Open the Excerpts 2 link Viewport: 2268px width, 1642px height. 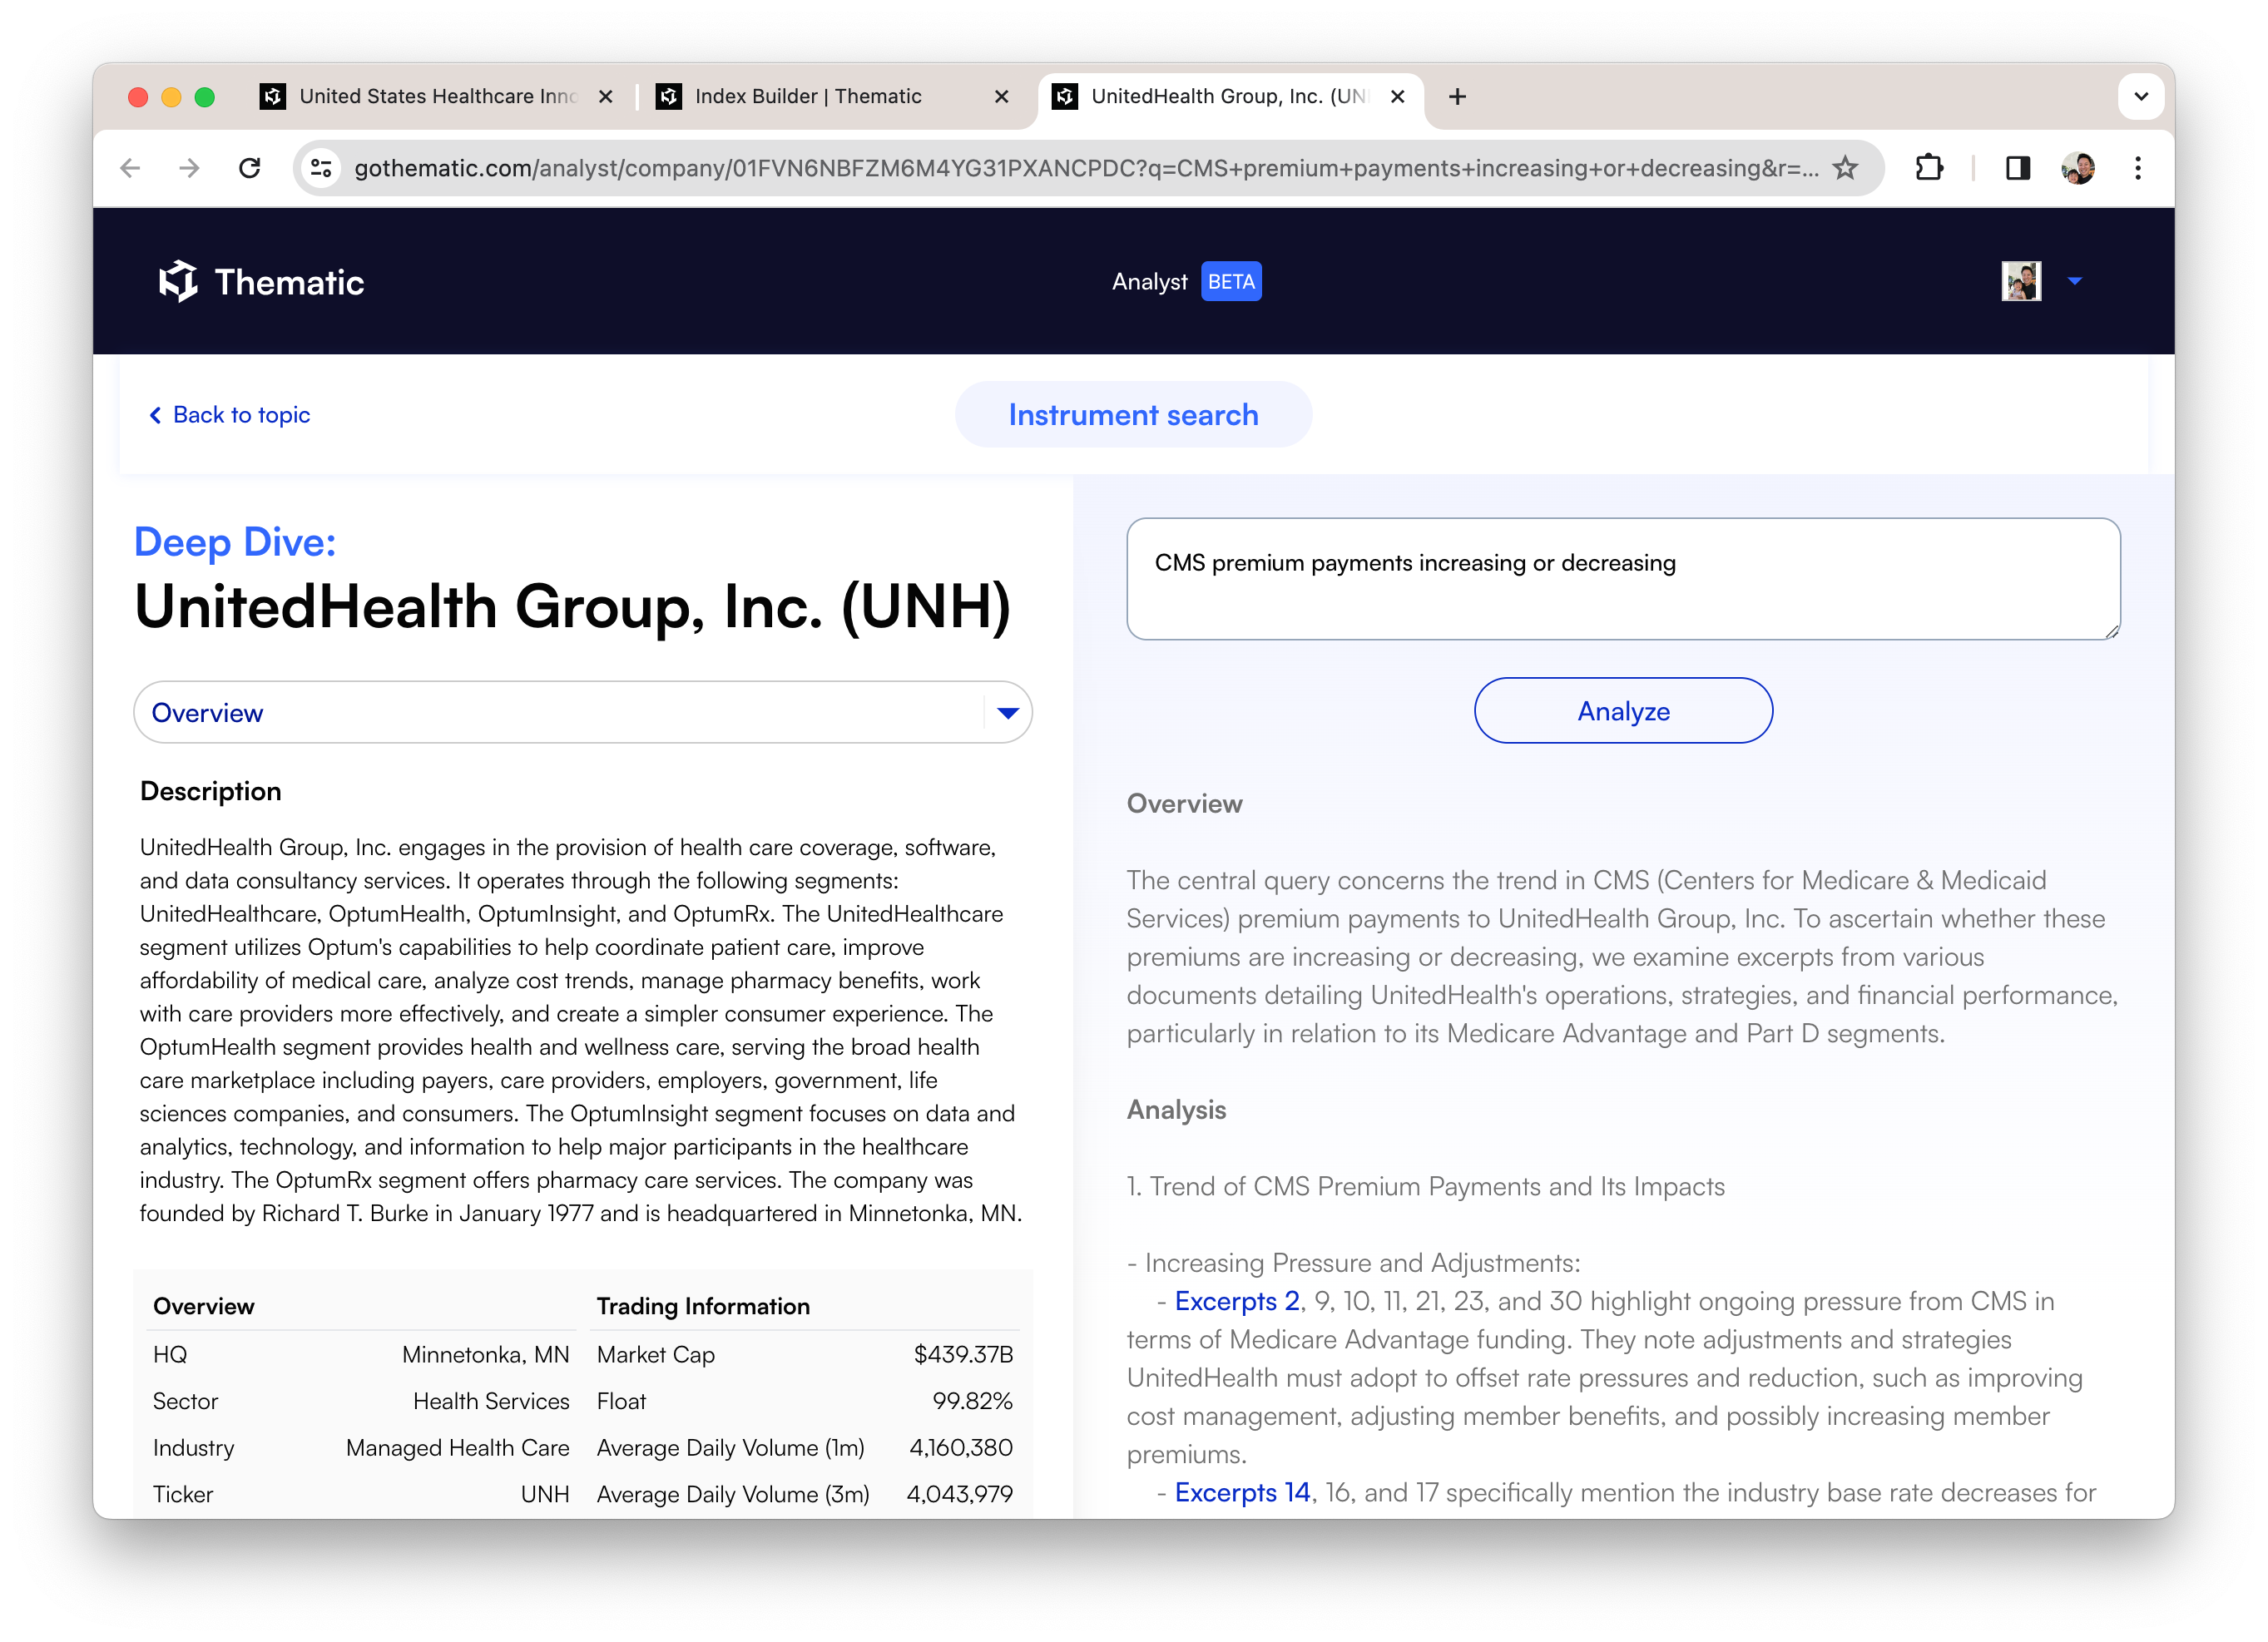tap(1236, 1301)
